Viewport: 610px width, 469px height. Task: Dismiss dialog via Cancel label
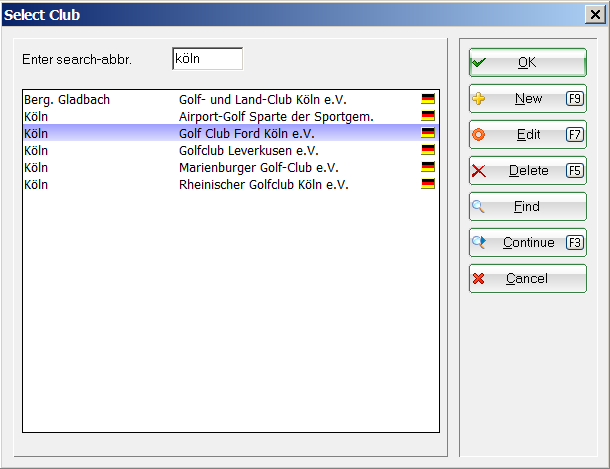pos(527,278)
